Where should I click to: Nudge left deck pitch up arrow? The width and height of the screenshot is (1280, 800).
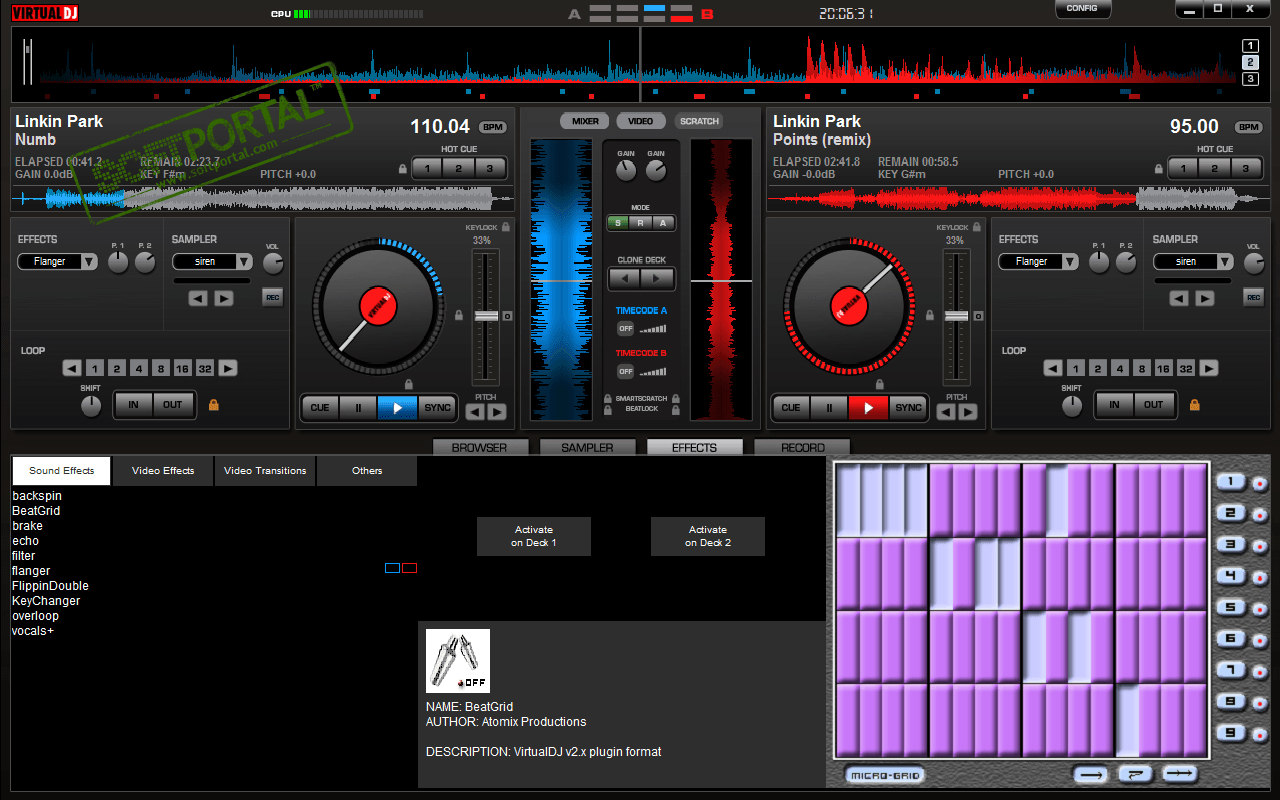click(x=497, y=412)
